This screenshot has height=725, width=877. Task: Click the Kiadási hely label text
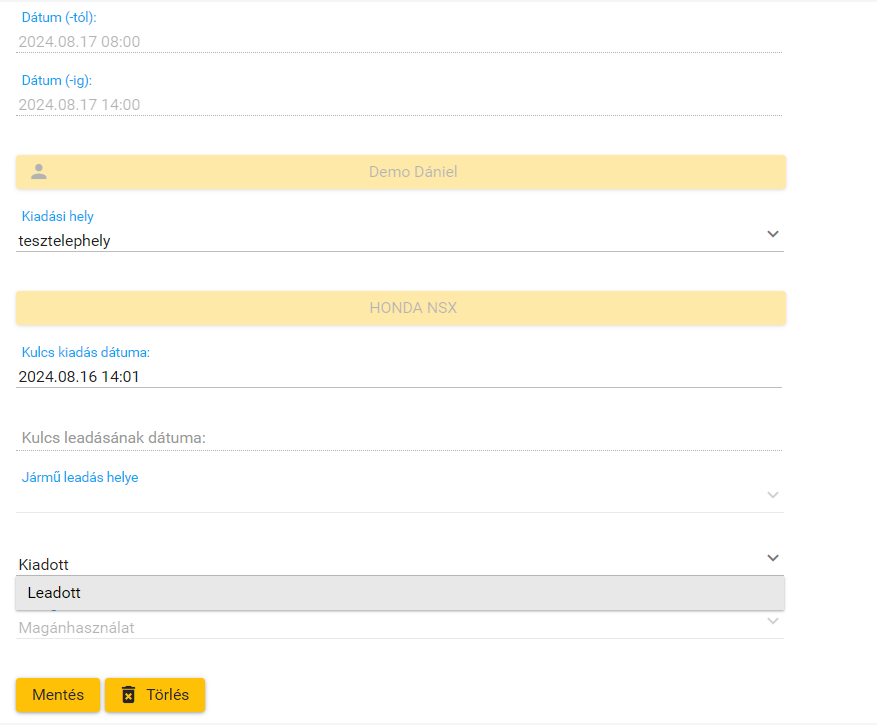point(58,216)
